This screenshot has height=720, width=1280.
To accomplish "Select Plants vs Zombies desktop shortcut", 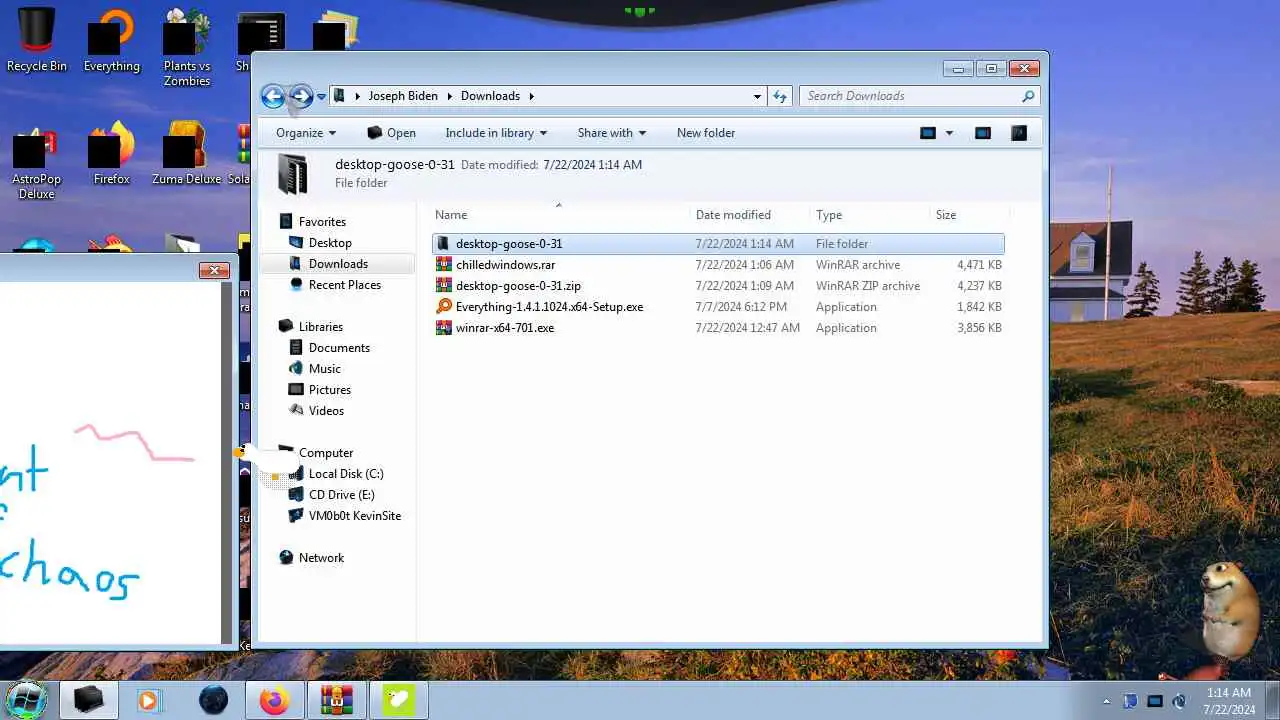I will pyautogui.click(x=187, y=47).
